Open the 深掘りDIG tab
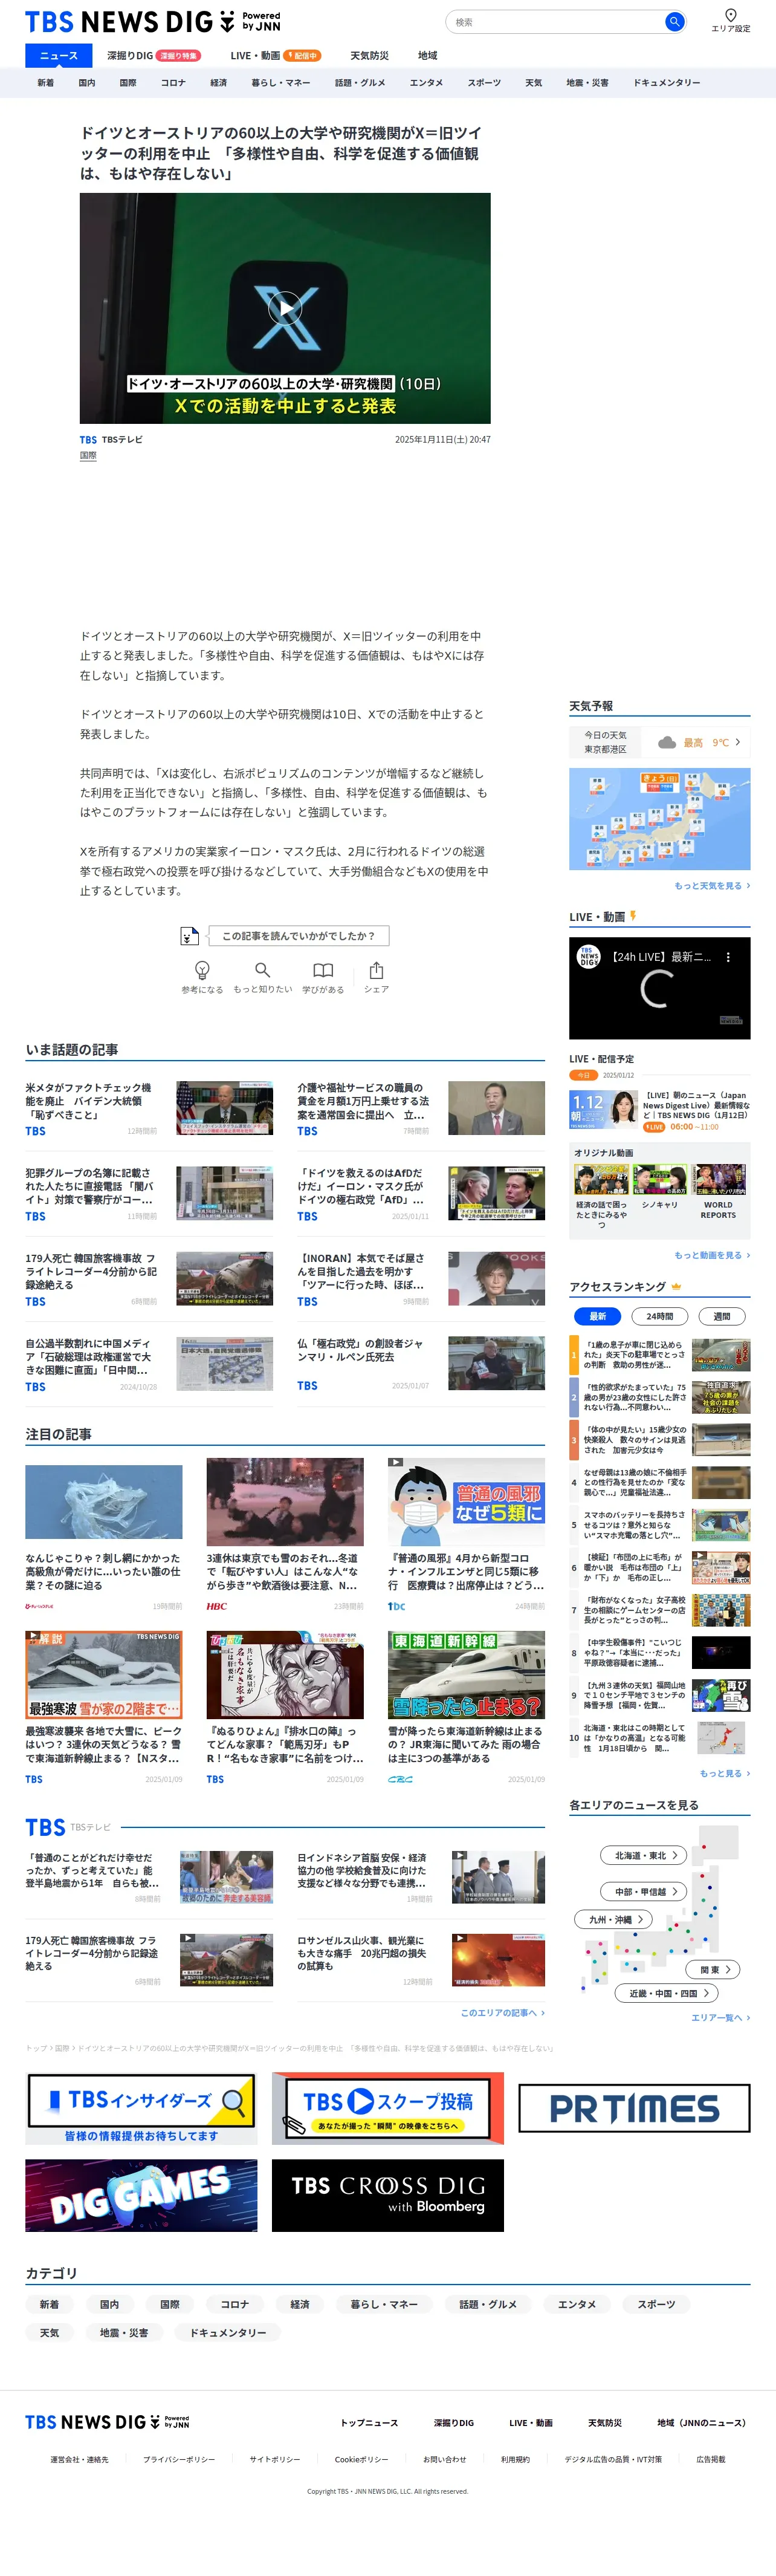The width and height of the screenshot is (776, 2576). (x=153, y=56)
